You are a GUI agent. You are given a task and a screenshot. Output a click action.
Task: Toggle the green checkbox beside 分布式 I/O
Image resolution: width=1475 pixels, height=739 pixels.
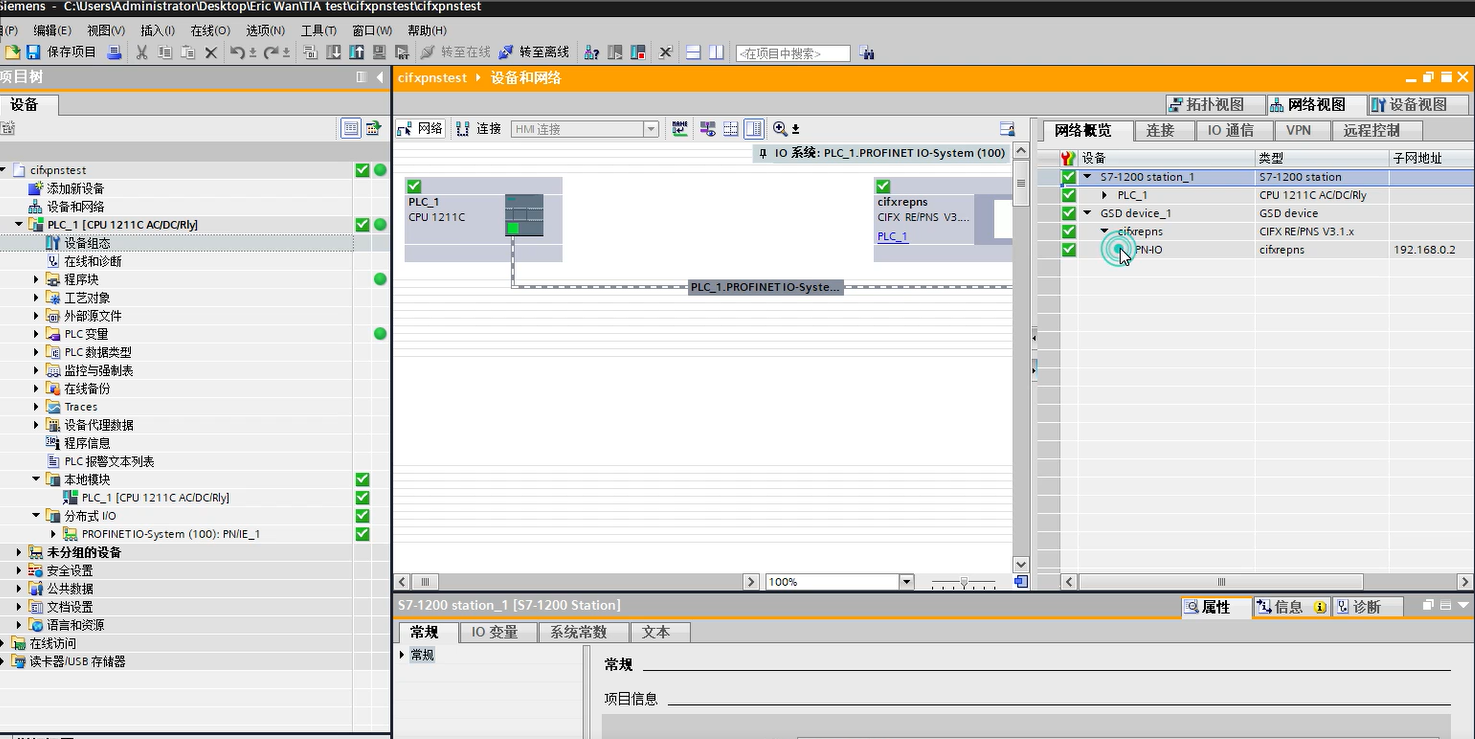[x=362, y=516]
